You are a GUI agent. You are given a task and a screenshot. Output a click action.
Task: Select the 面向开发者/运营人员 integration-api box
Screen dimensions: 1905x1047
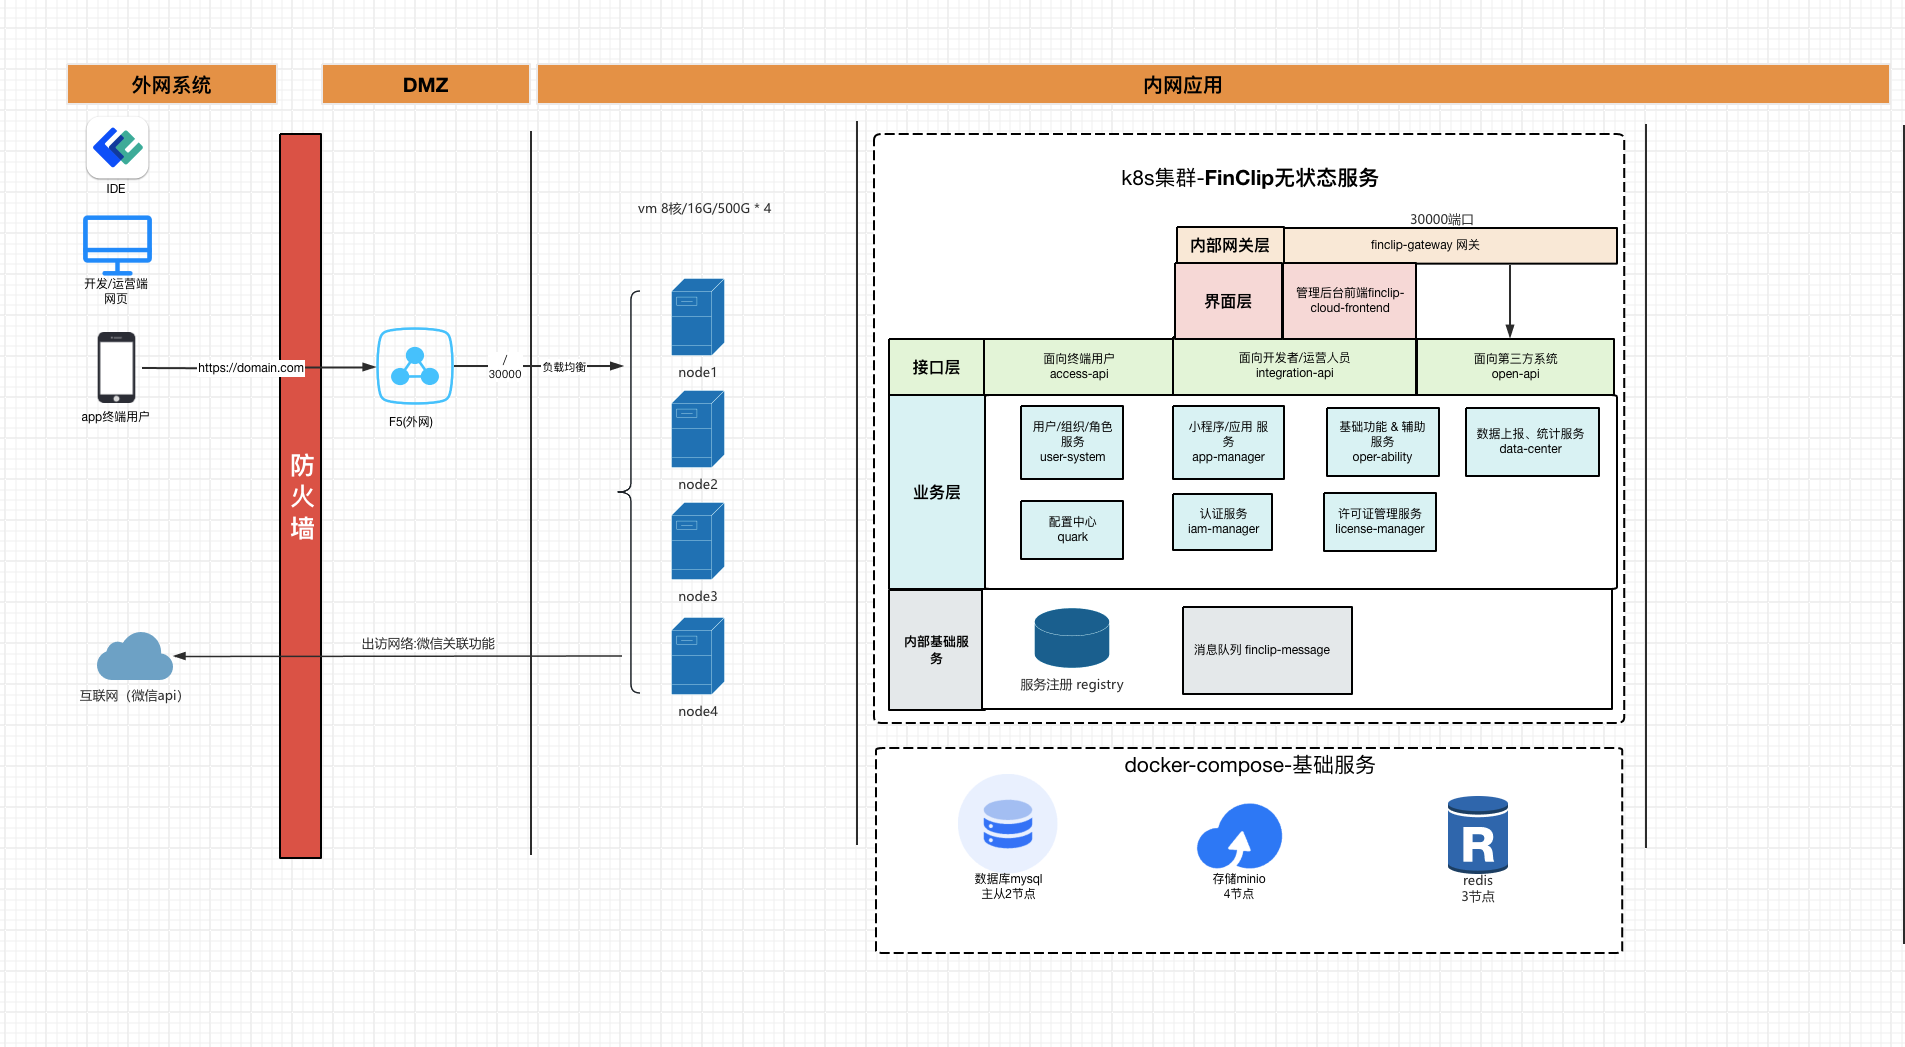[1295, 366]
